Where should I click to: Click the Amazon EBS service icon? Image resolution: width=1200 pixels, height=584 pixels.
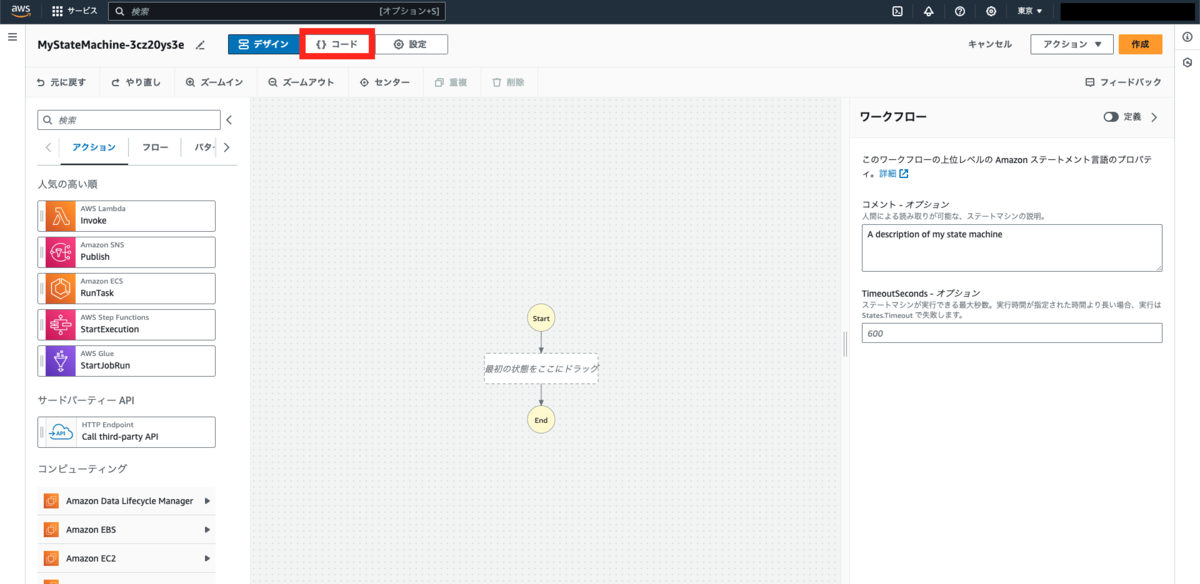click(x=51, y=530)
